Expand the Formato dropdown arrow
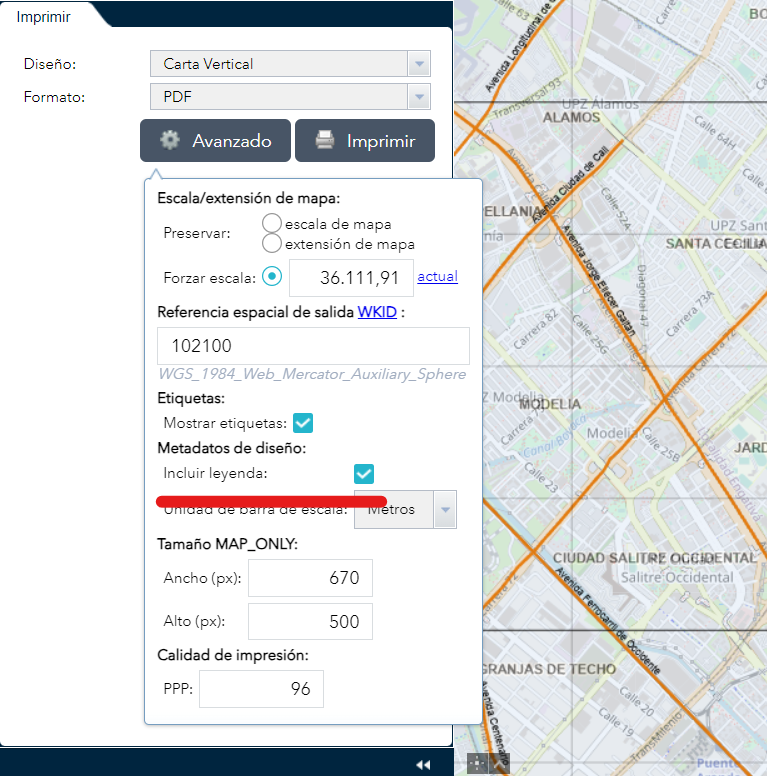Screen dimensions: 767x776 tap(419, 97)
